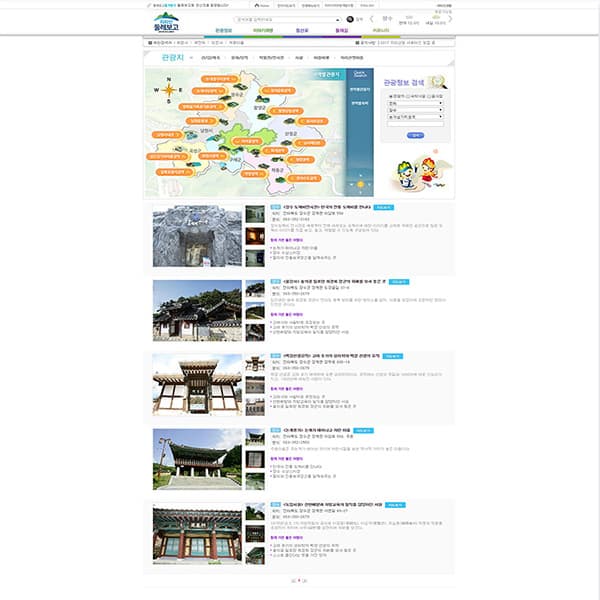The image size is (600, 600).
Task: Open the large cave entrance photo
Action: 197,236
